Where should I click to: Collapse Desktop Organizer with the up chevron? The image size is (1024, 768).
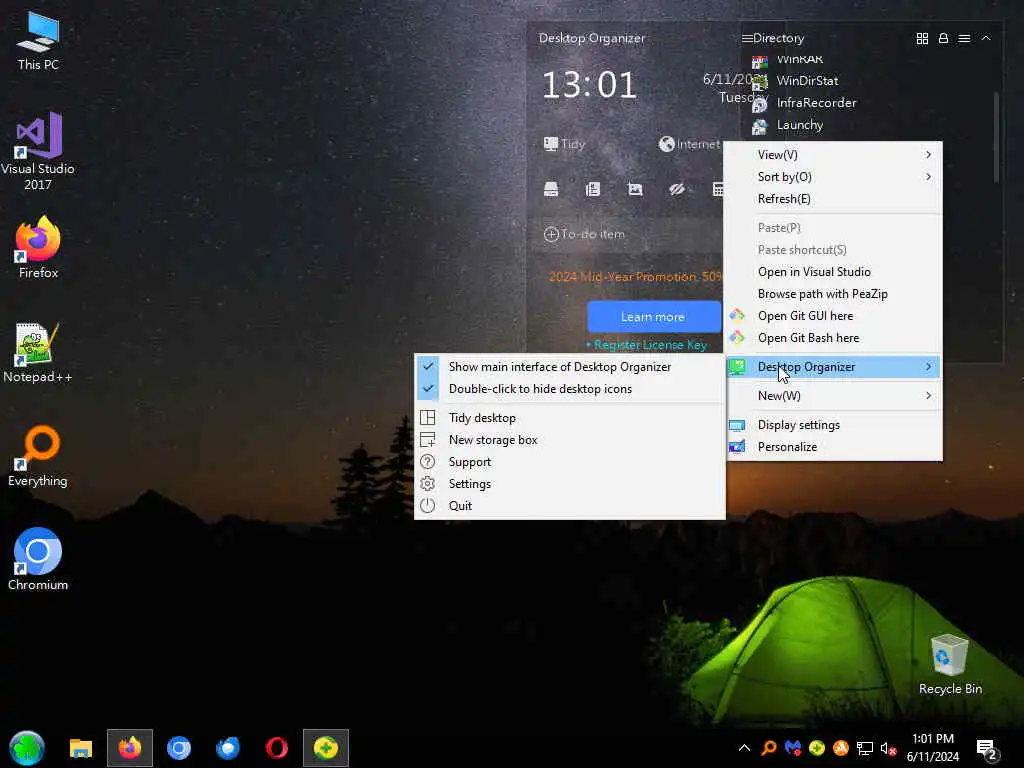tap(986, 39)
